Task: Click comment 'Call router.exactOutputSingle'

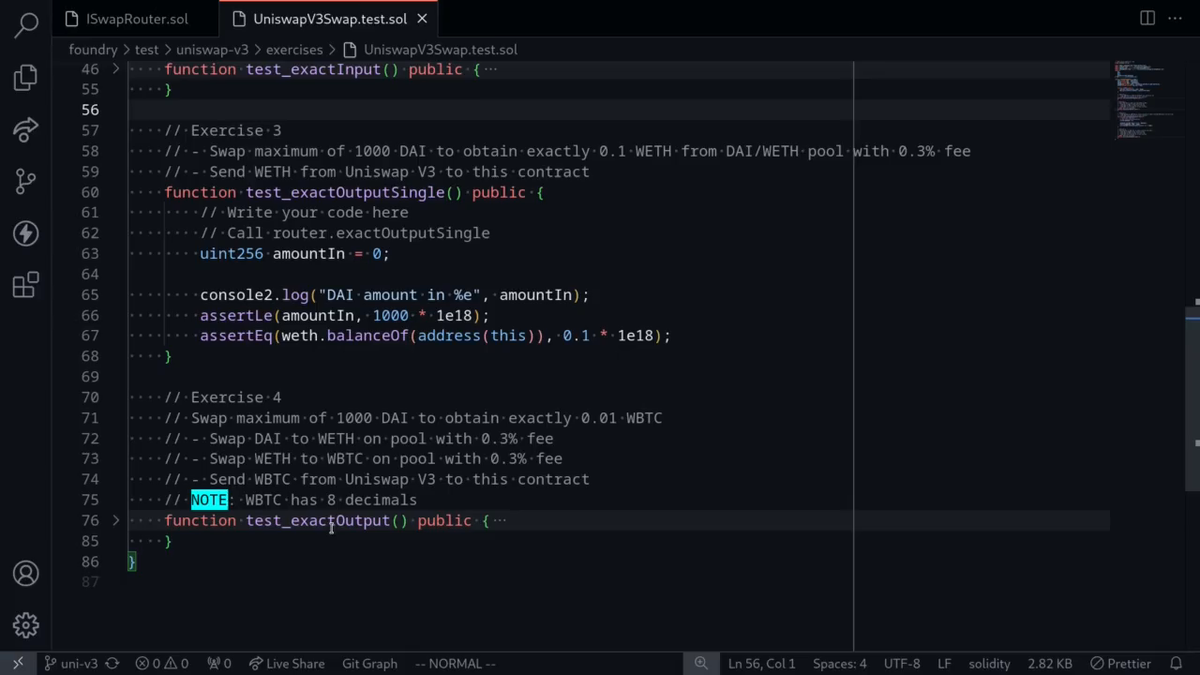Action: [x=345, y=233]
